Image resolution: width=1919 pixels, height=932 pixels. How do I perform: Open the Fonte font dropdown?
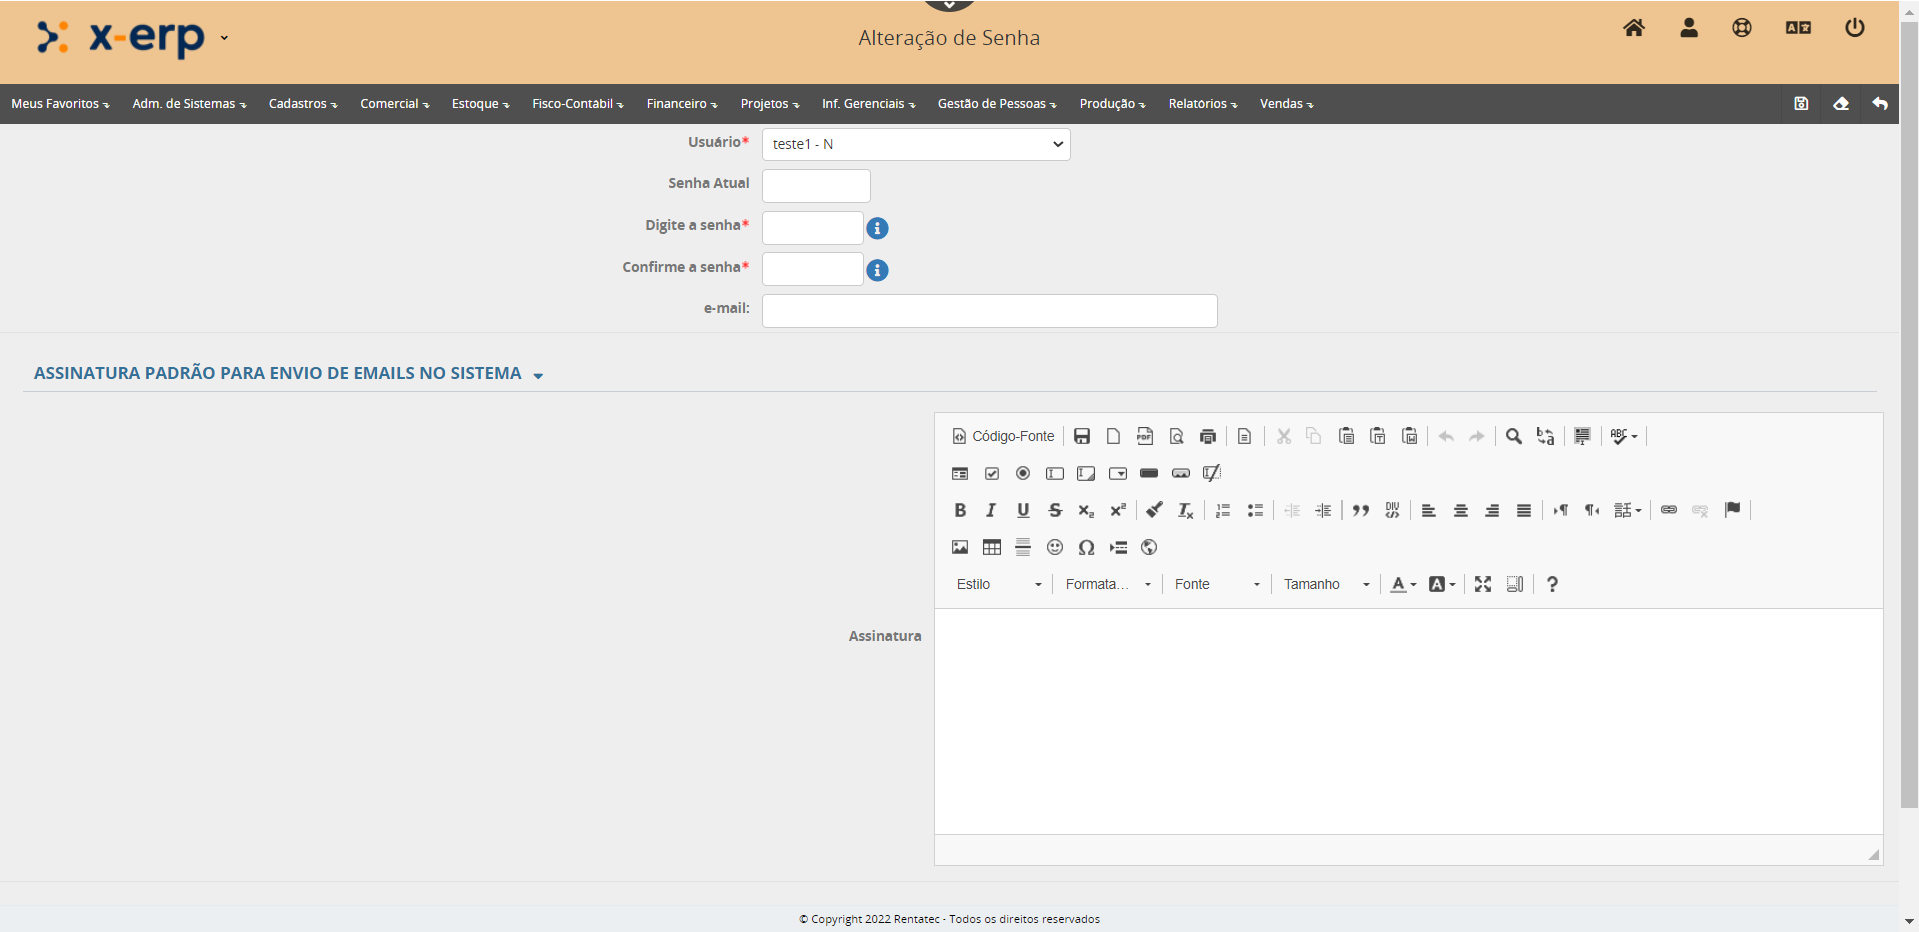[1216, 584]
